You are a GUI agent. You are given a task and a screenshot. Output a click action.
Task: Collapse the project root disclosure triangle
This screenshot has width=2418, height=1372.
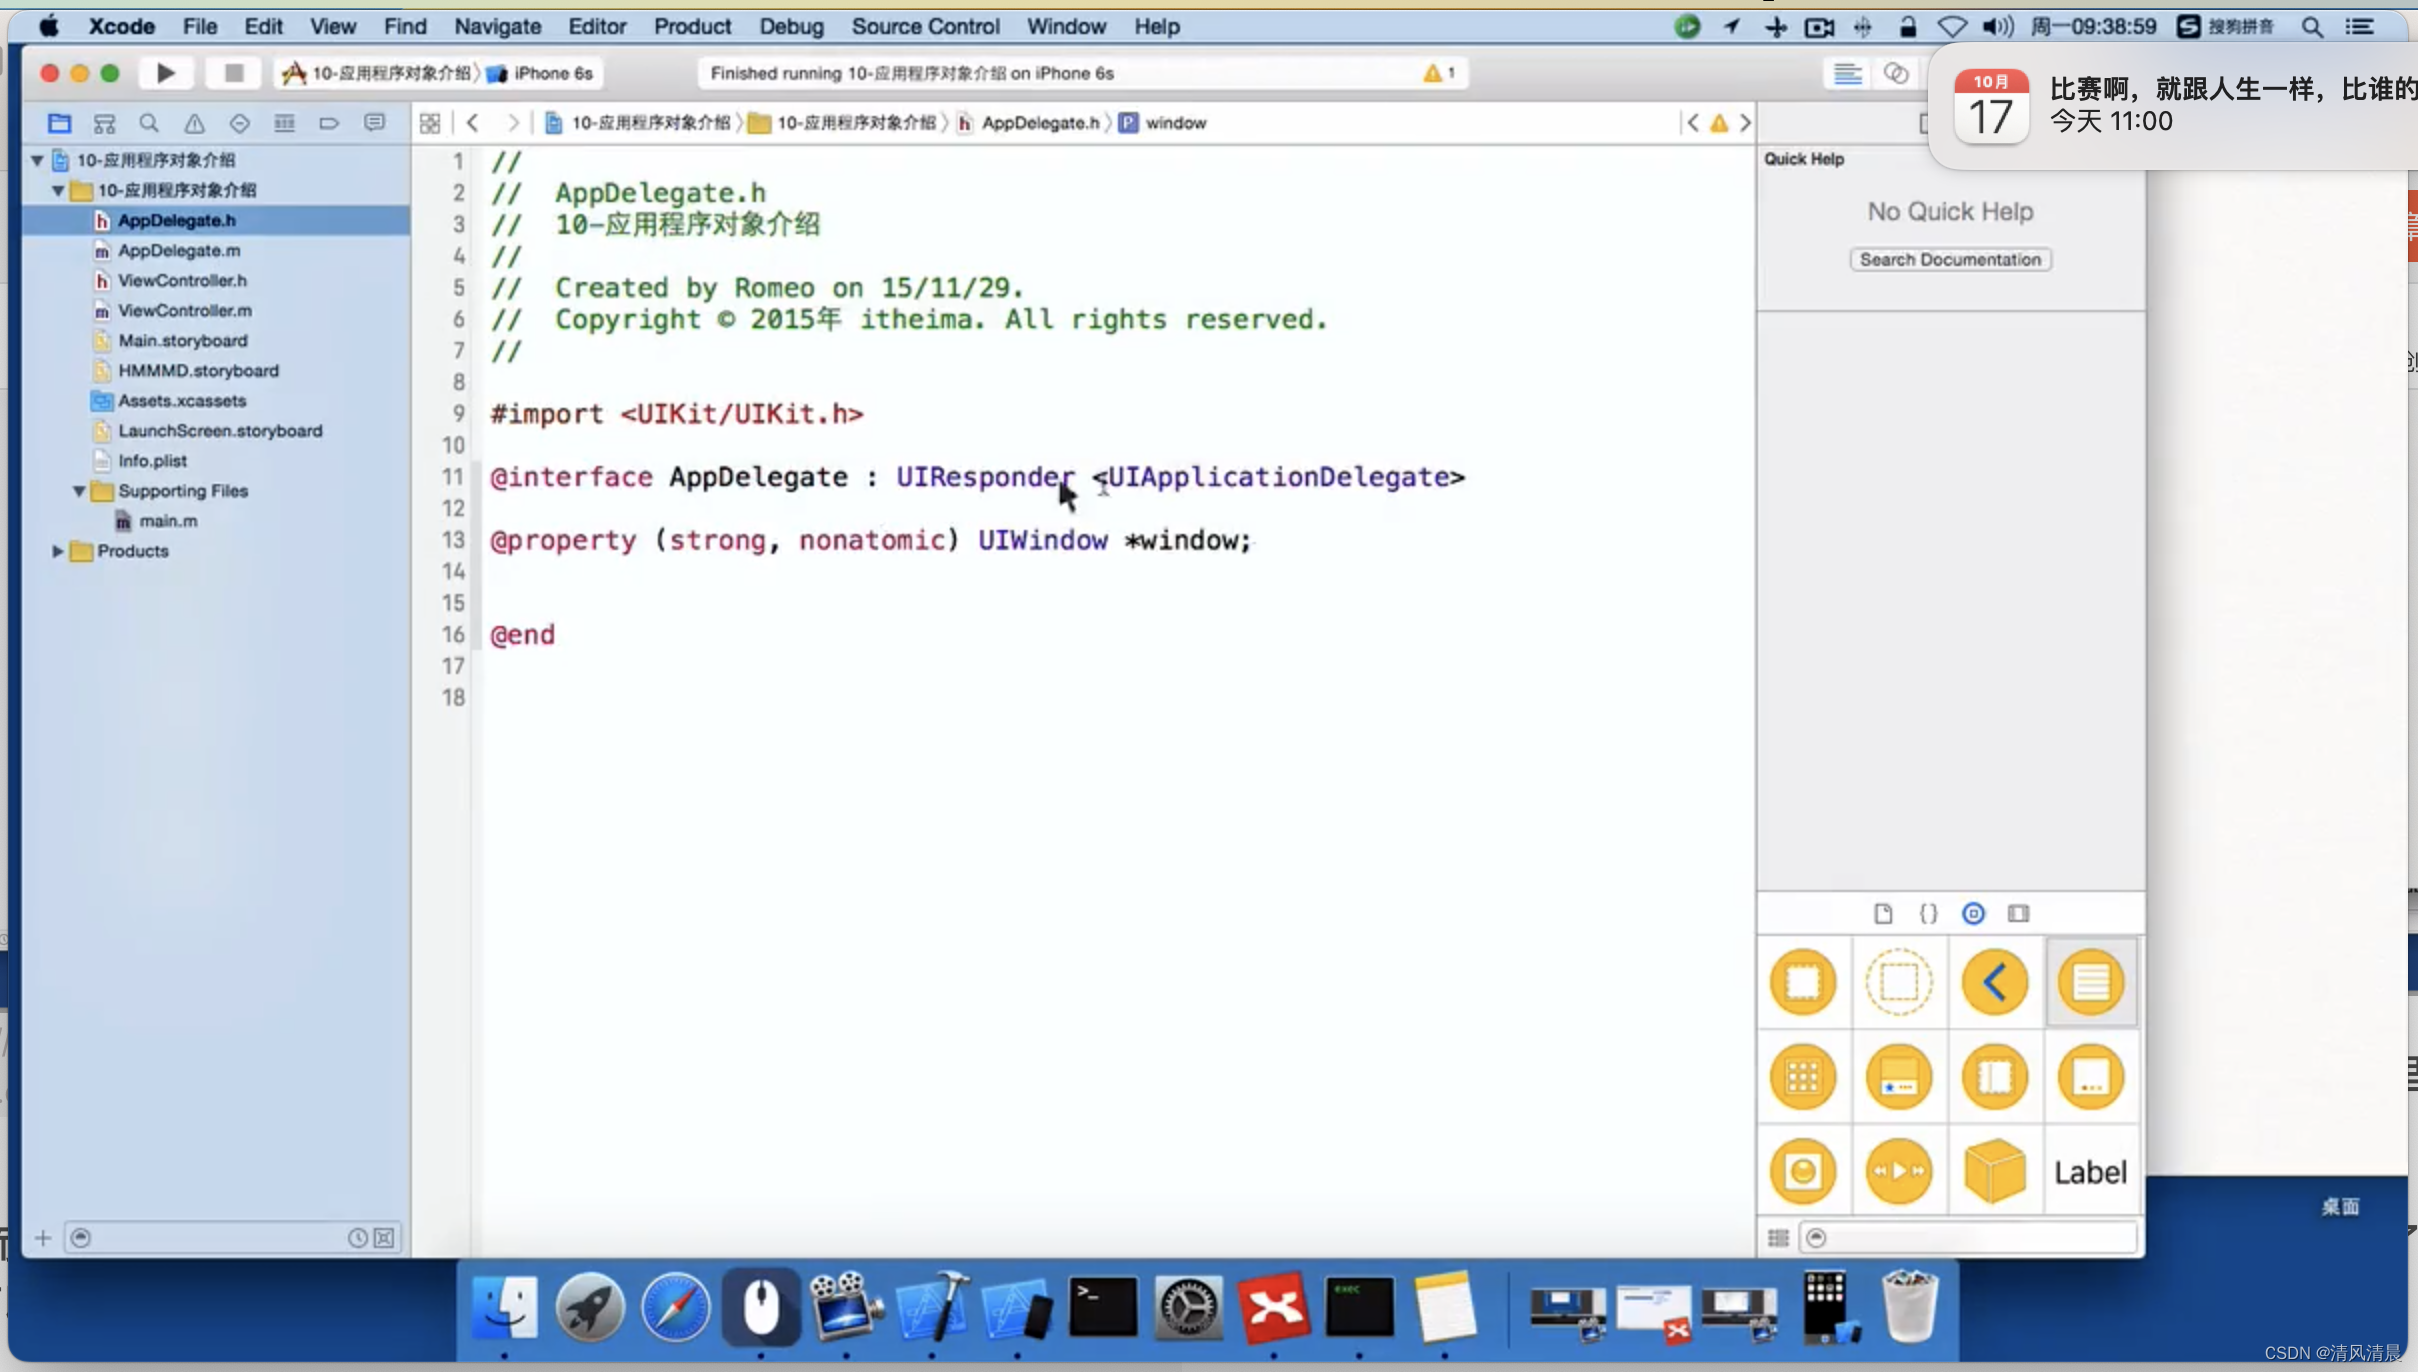[x=37, y=160]
